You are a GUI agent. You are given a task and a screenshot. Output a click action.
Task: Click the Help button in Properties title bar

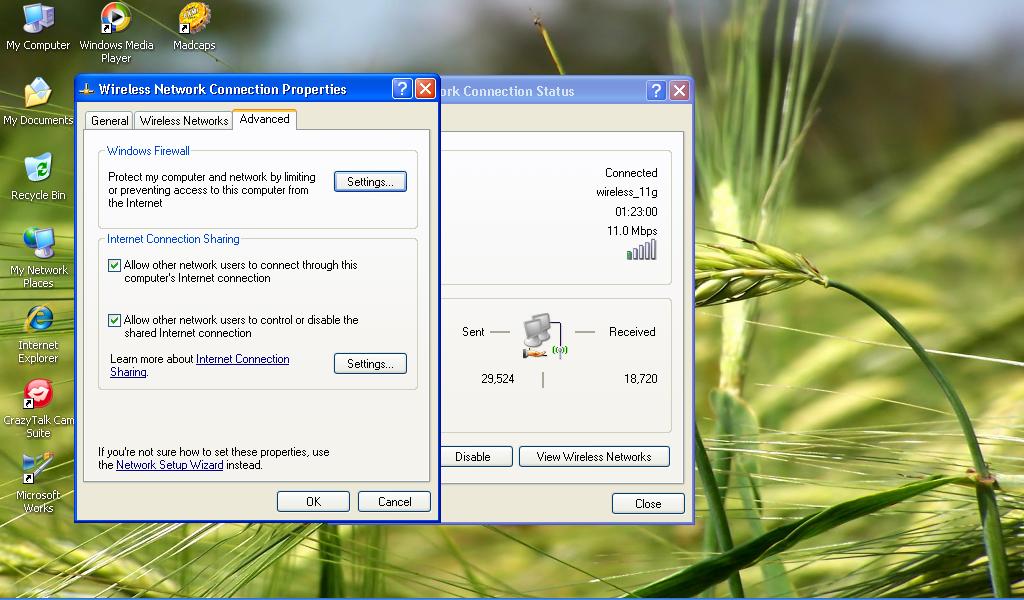tap(402, 89)
